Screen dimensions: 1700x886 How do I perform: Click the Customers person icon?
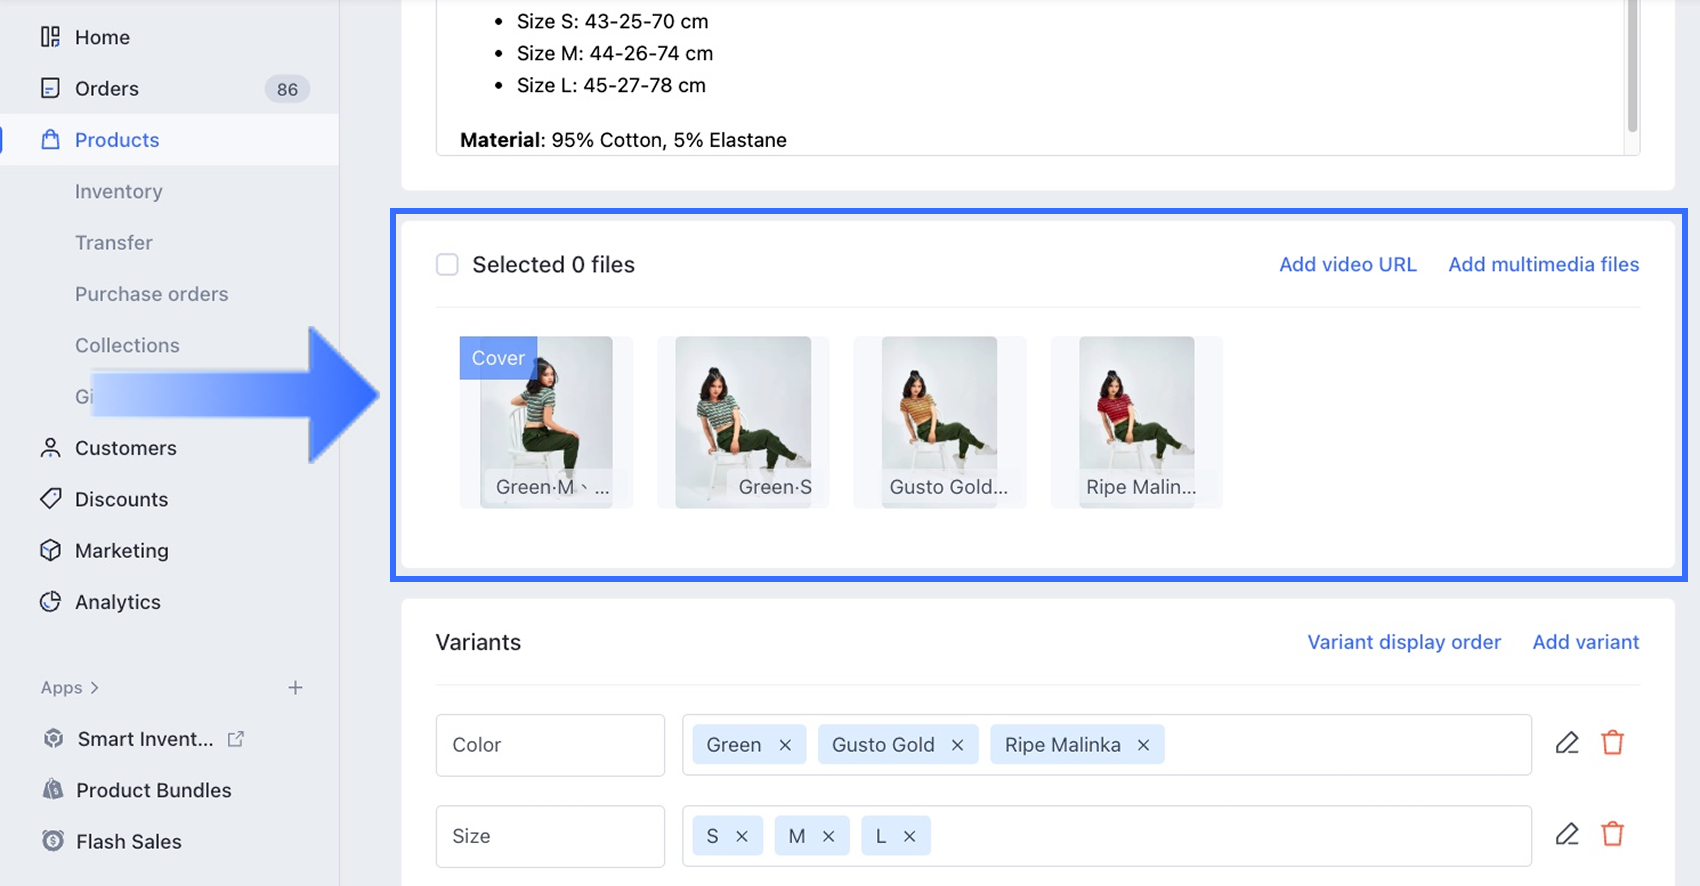(x=50, y=447)
